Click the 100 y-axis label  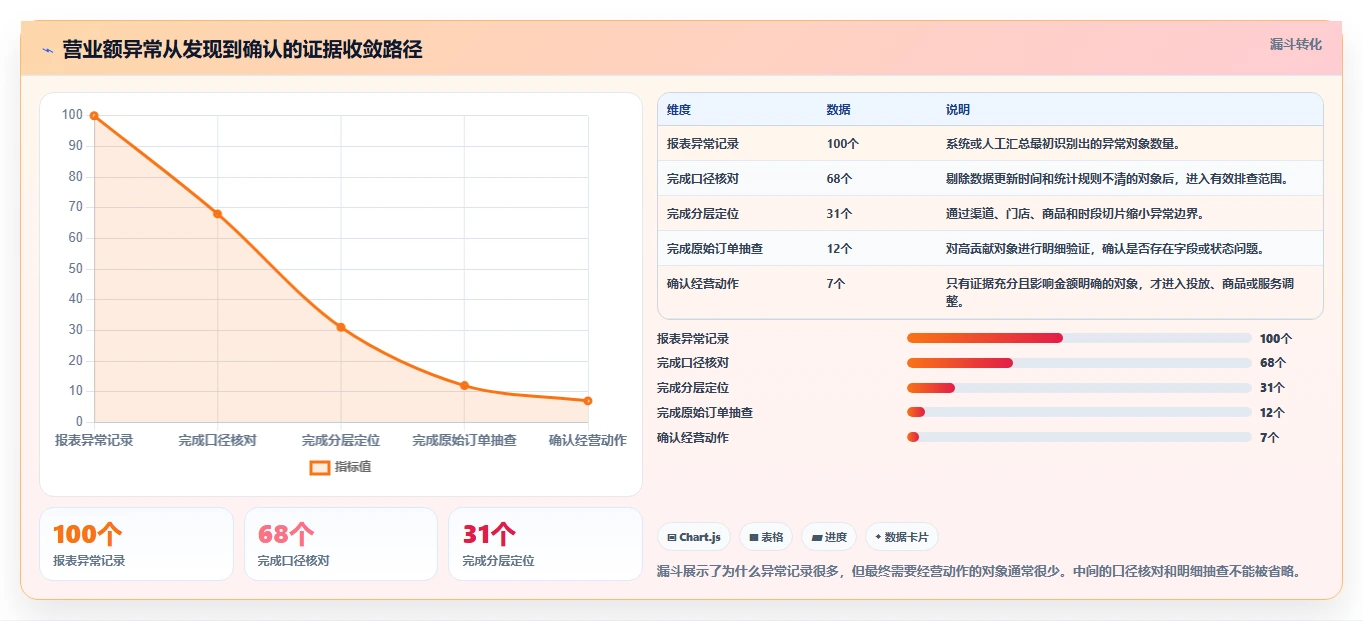[x=72, y=115]
